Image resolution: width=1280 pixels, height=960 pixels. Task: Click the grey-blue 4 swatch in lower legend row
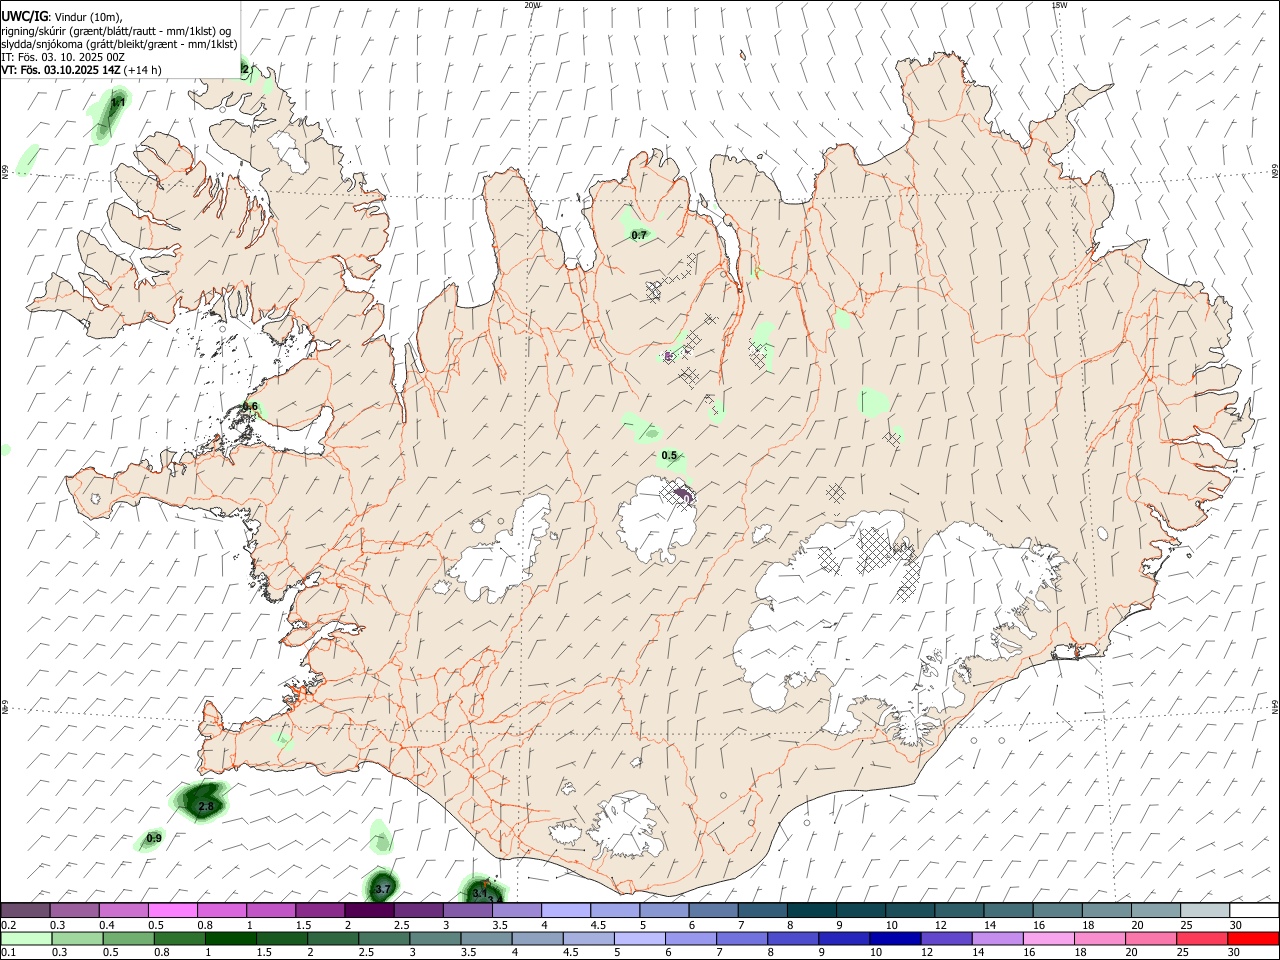click(537, 938)
